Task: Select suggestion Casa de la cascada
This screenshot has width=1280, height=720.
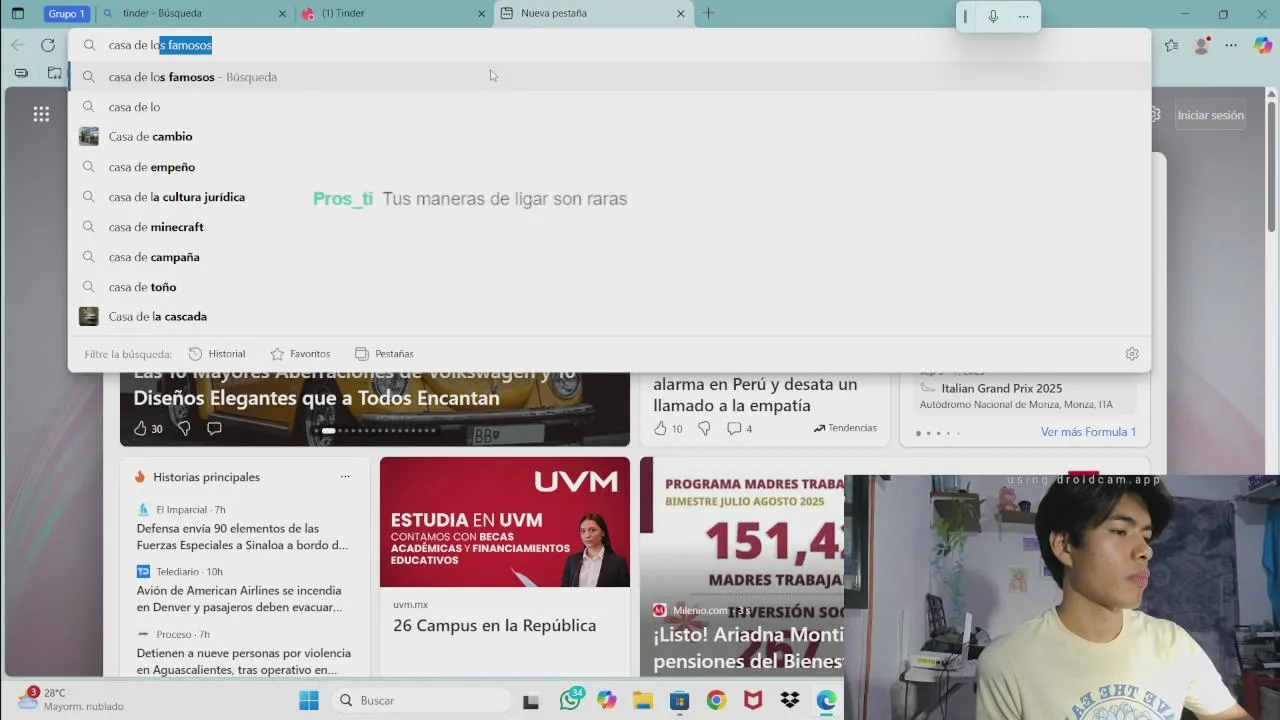Action: pyautogui.click(x=609, y=317)
